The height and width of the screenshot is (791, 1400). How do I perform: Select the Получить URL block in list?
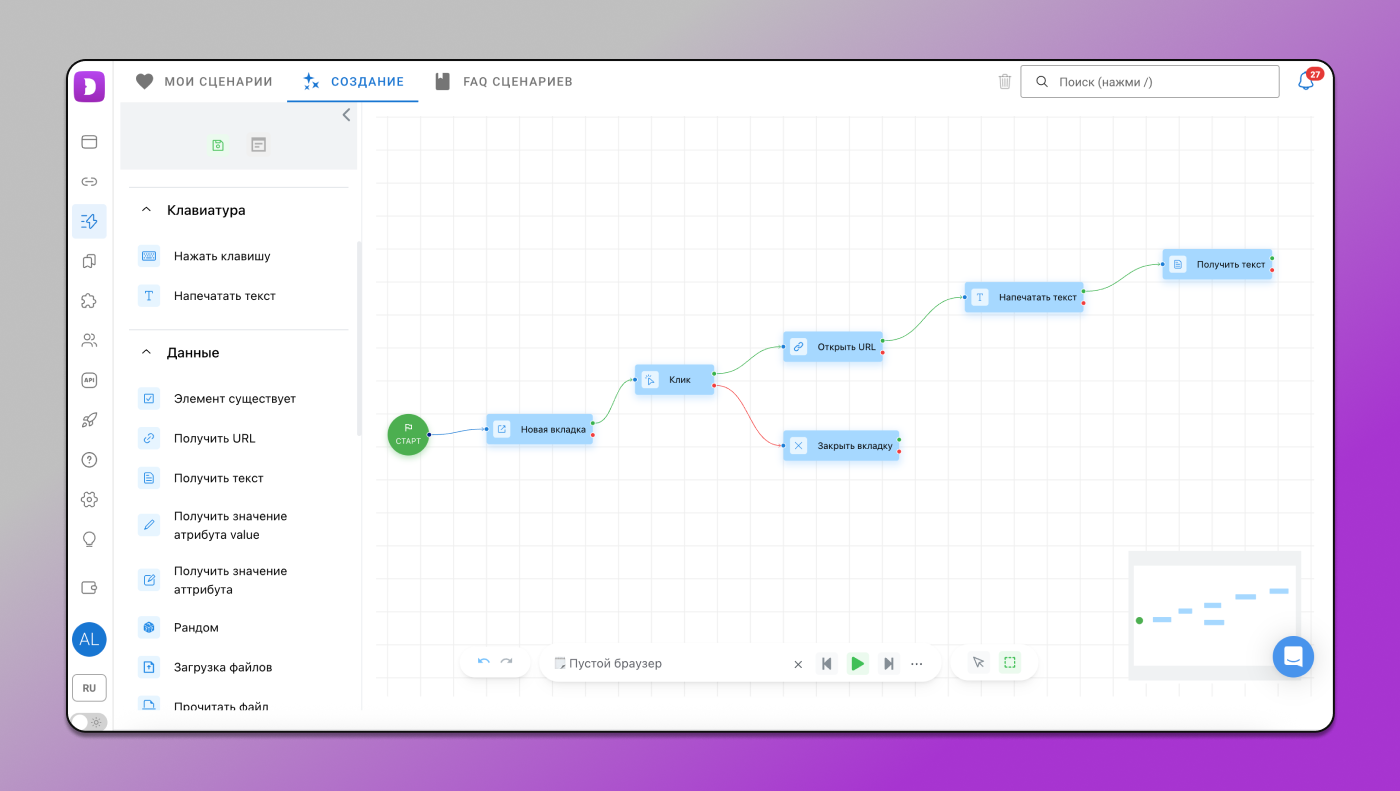[214, 438]
